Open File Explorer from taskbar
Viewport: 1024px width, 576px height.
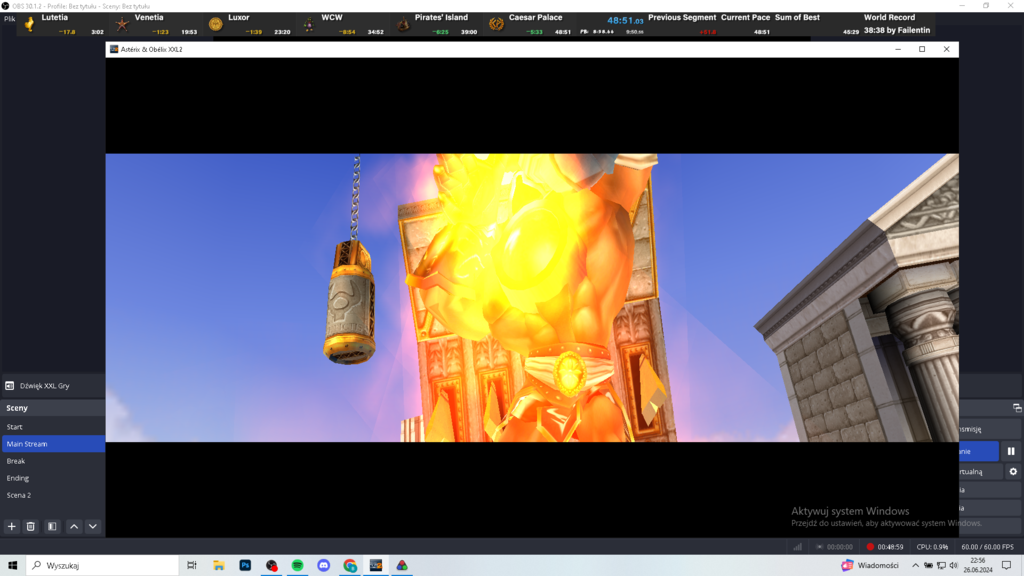coord(219,566)
